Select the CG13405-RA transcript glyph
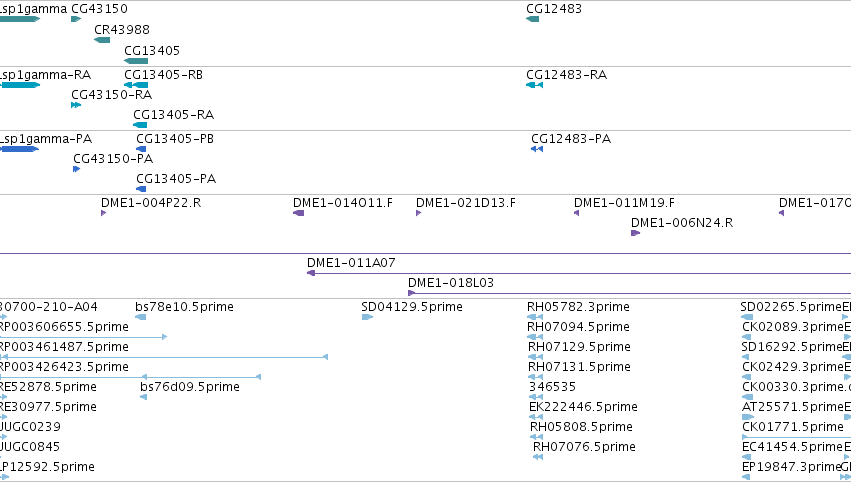This screenshot has height=482, width=851. tap(140, 125)
